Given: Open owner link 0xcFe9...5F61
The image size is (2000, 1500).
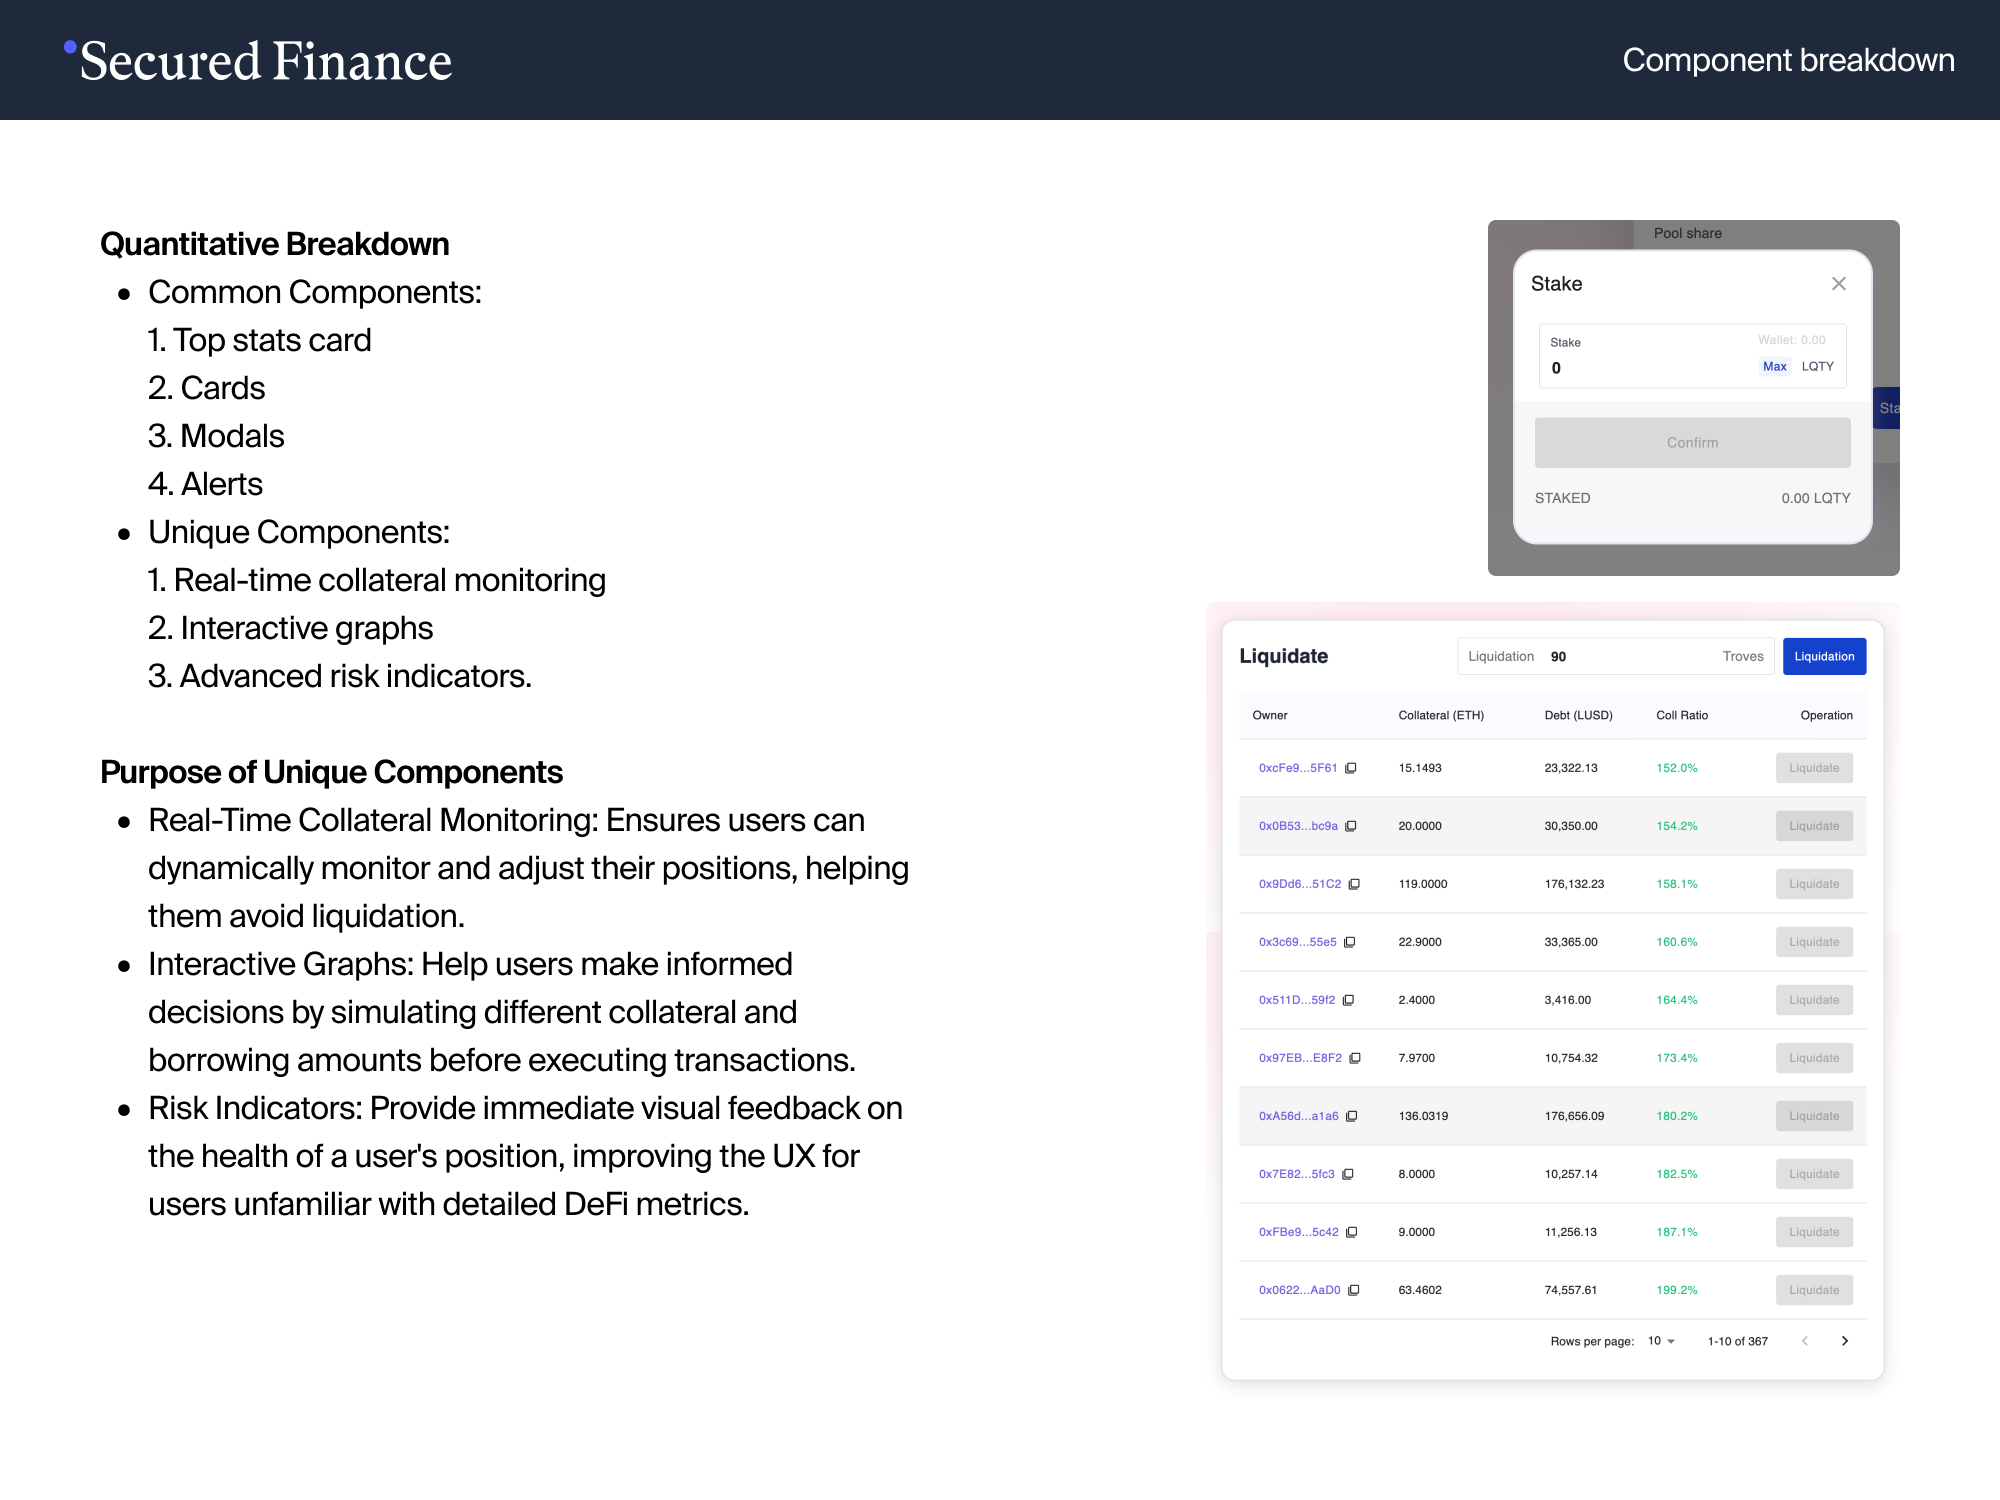Looking at the screenshot, I should [1298, 768].
